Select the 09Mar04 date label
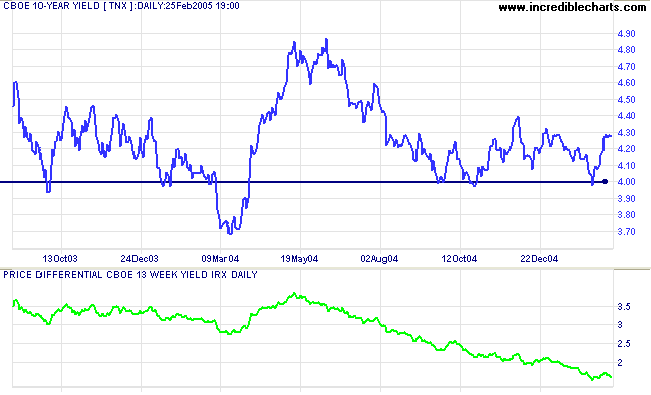This screenshot has width=651, height=395. click(x=220, y=259)
